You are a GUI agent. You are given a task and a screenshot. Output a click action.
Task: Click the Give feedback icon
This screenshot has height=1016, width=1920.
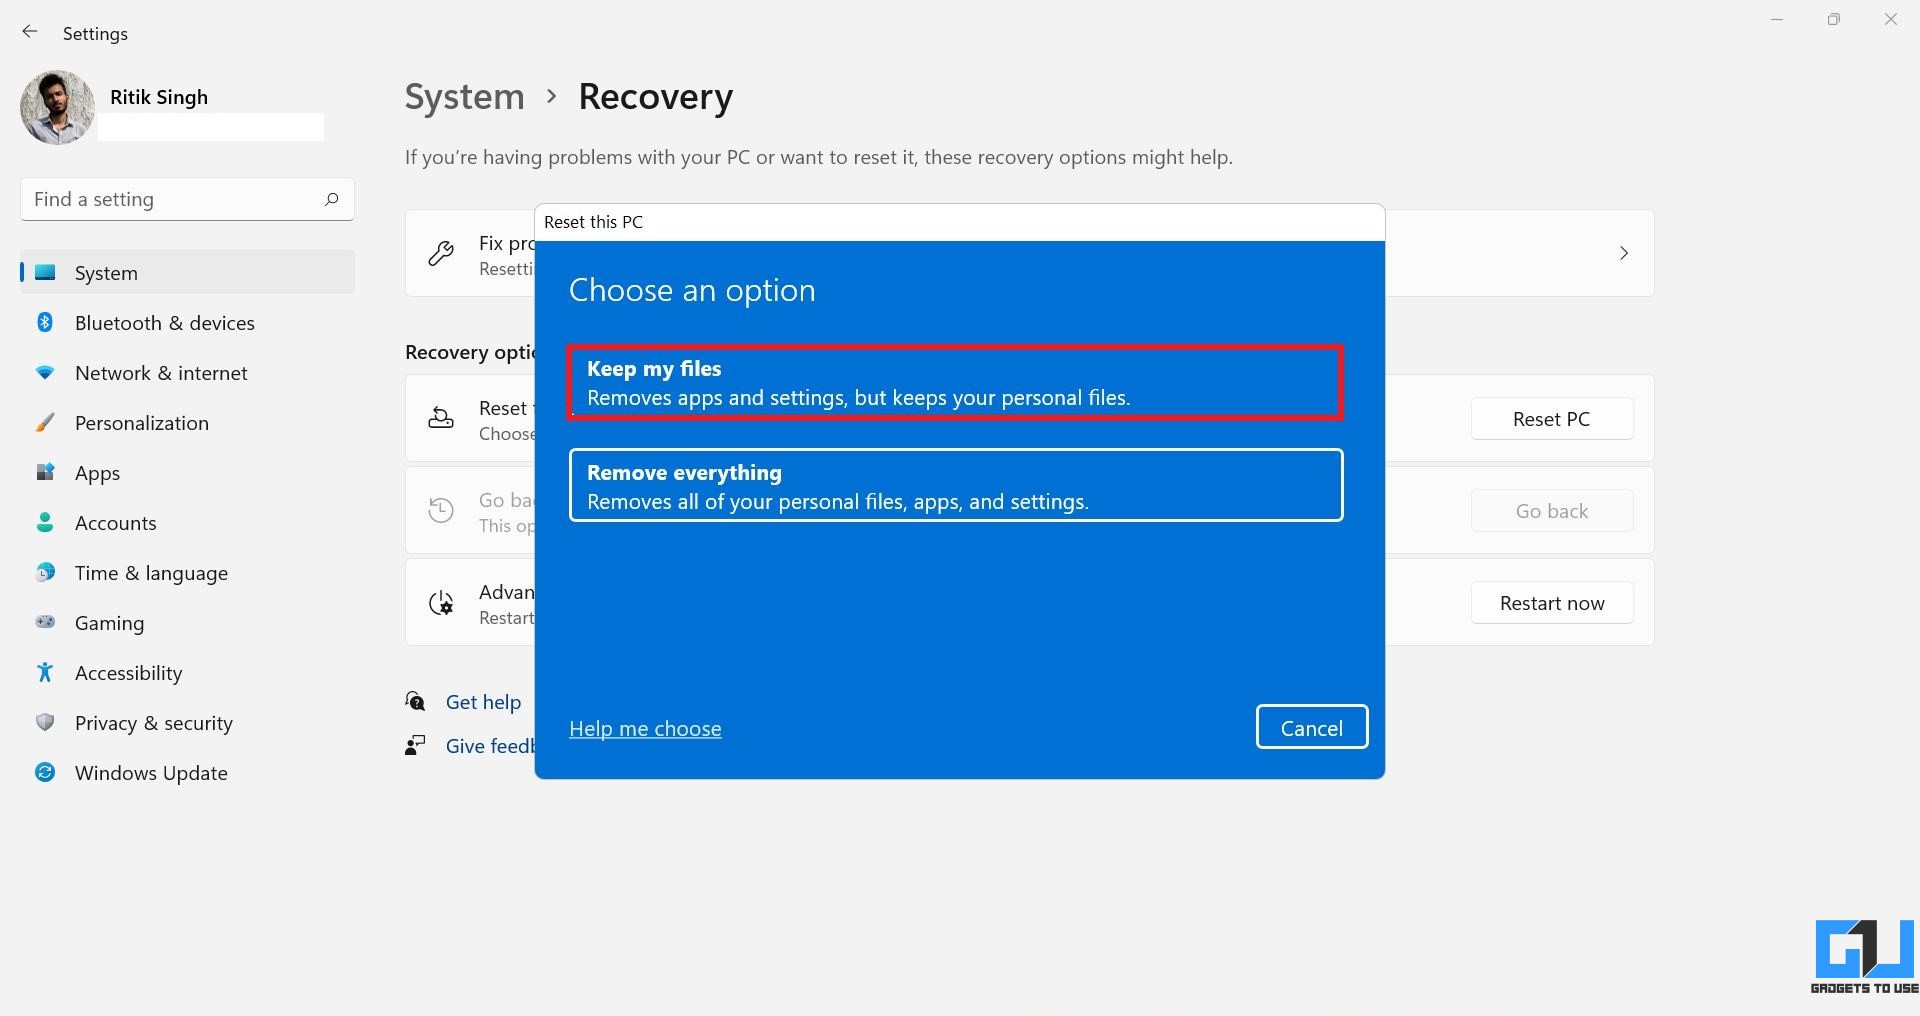pos(416,745)
